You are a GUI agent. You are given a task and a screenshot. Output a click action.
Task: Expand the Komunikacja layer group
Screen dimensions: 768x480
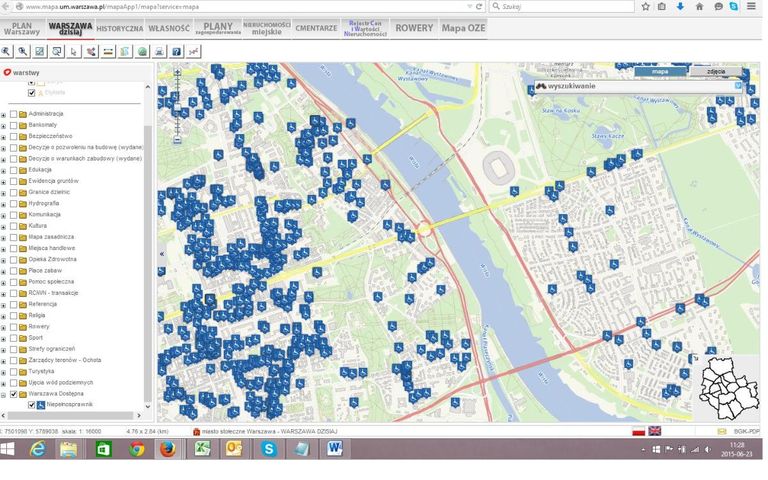click(4, 215)
